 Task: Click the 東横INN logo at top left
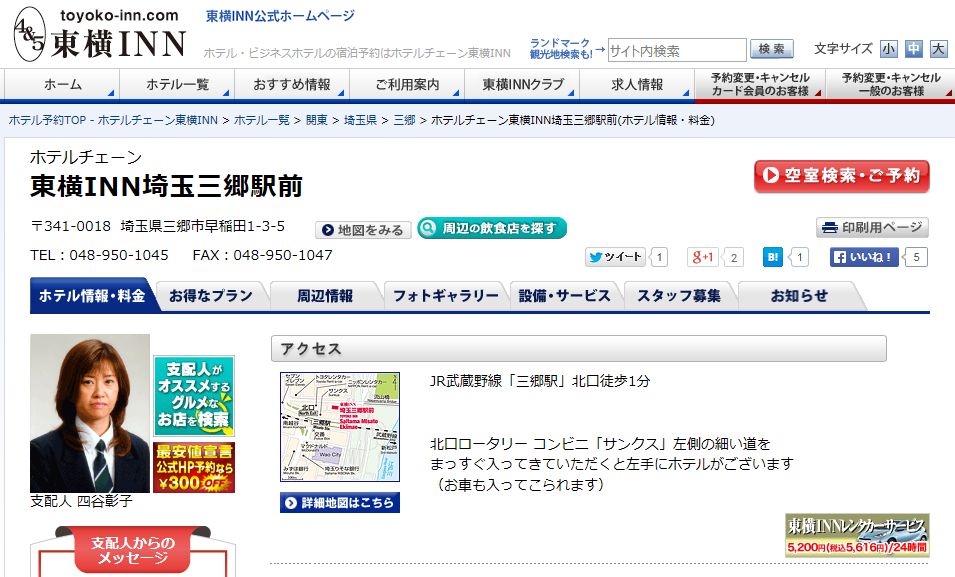100,34
